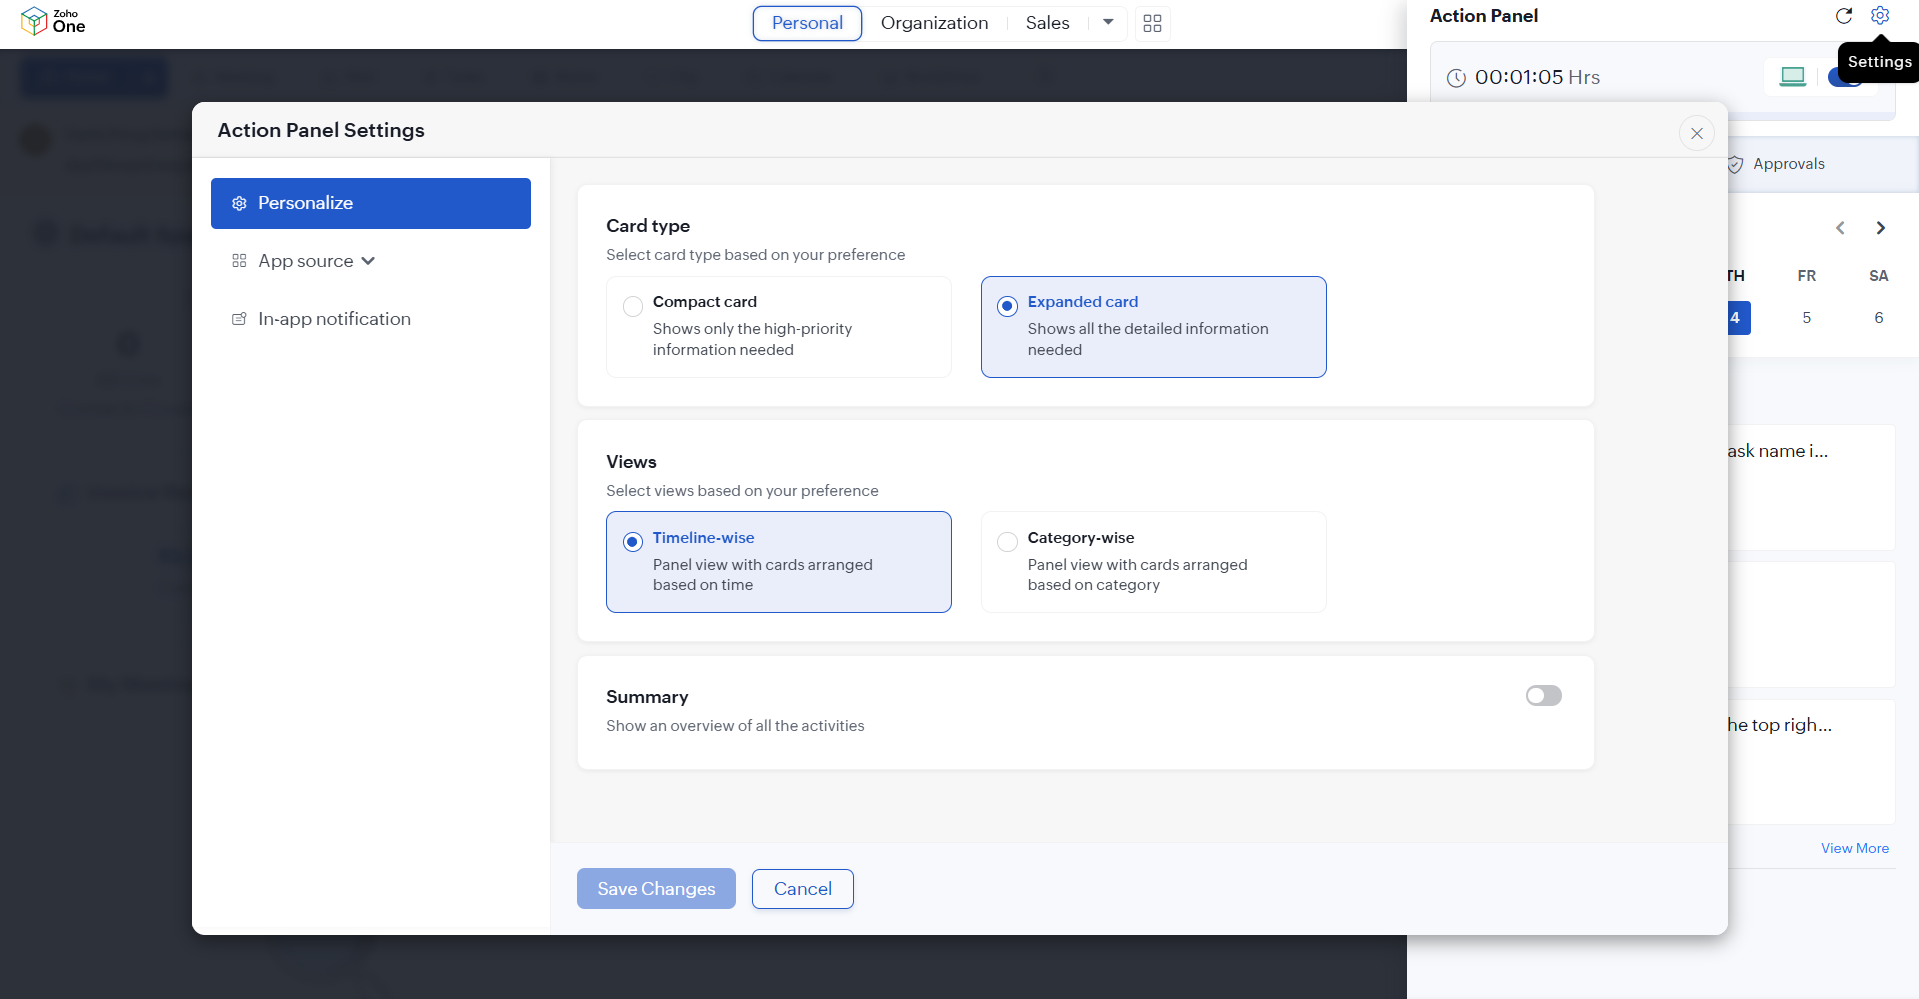1919x999 pixels.
Task: Open the In-app notification settings
Action: [334, 319]
